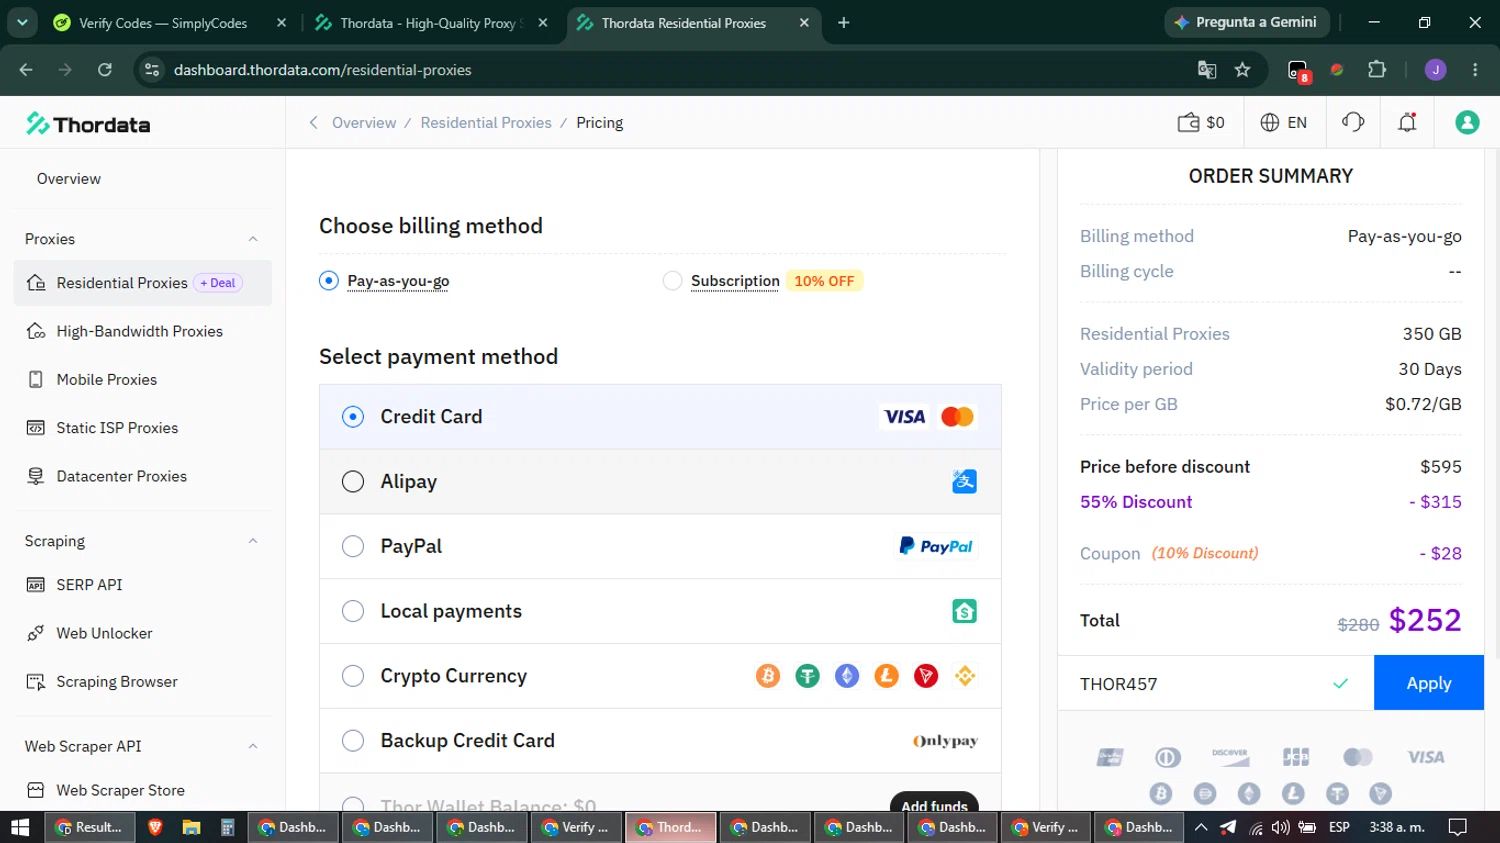Screen dimensions: 1500x843
Task: Open the customer support headset icon
Action: [1353, 122]
